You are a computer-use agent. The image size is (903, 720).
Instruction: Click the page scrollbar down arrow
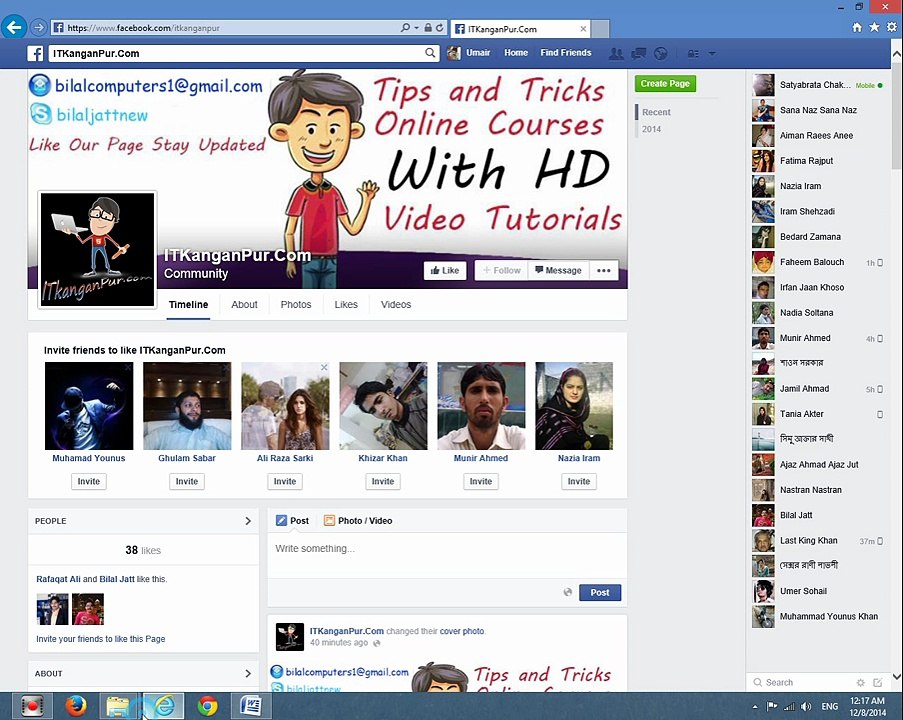tap(897, 677)
